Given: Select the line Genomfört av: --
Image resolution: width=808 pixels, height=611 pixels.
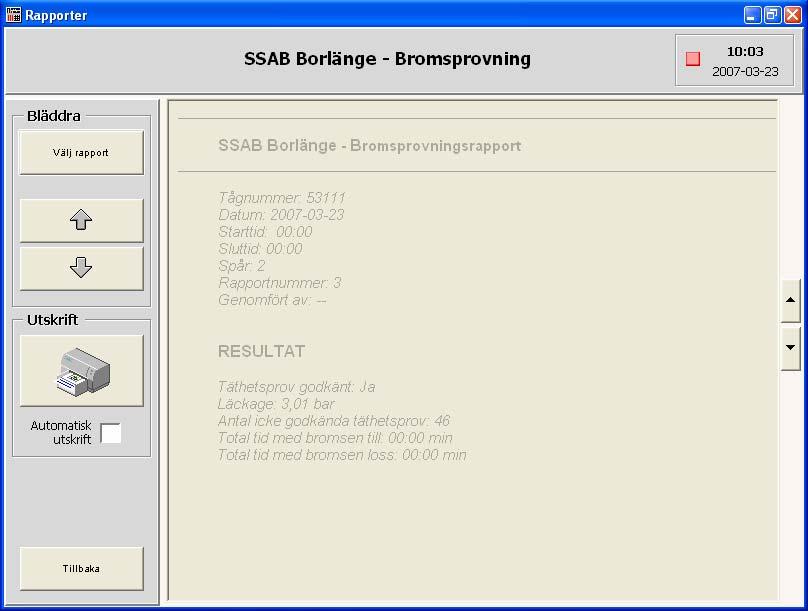Looking at the screenshot, I should point(272,300).
